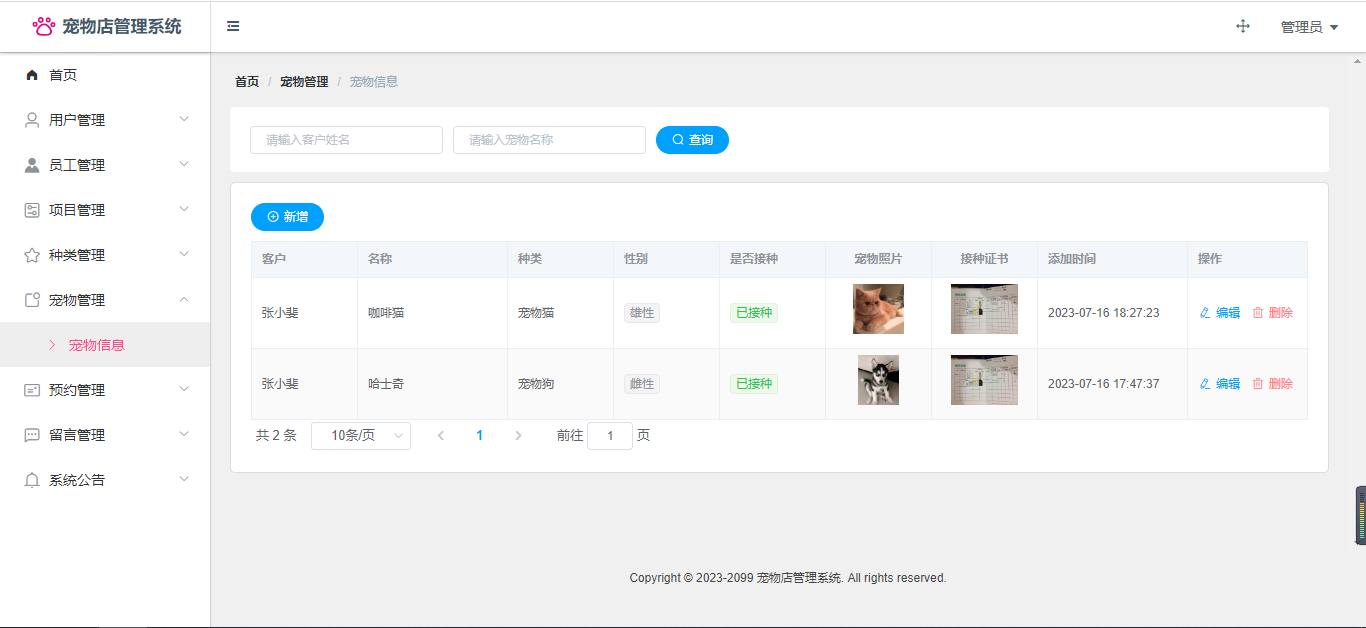Click the fullscreen arrows icon
The height and width of the screenshot is (628, 1366).
click(1243, 26)
